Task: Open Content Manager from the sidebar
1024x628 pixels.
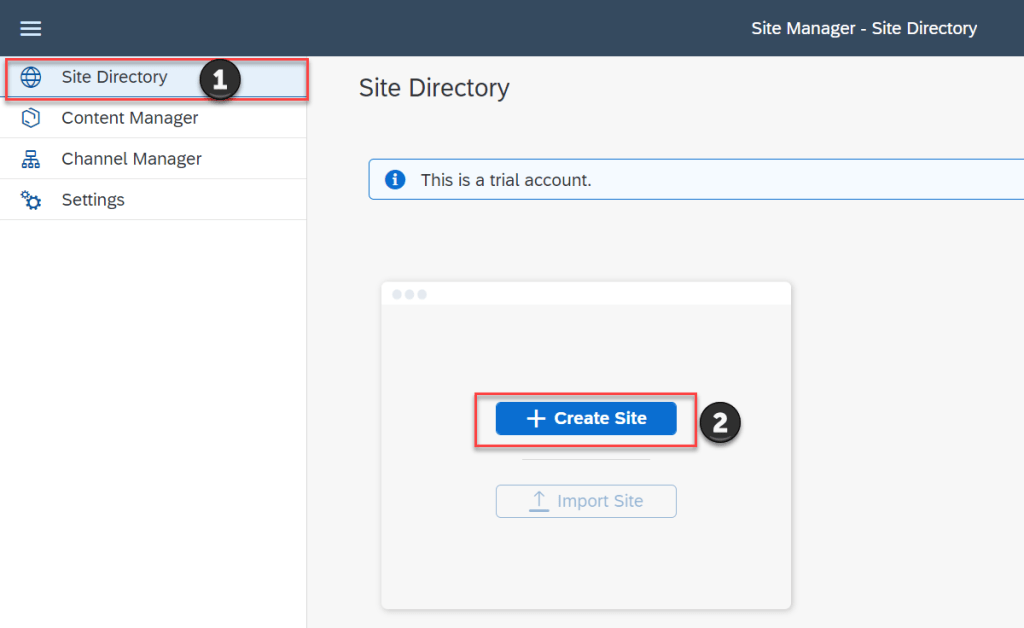Action: point(130,118)
